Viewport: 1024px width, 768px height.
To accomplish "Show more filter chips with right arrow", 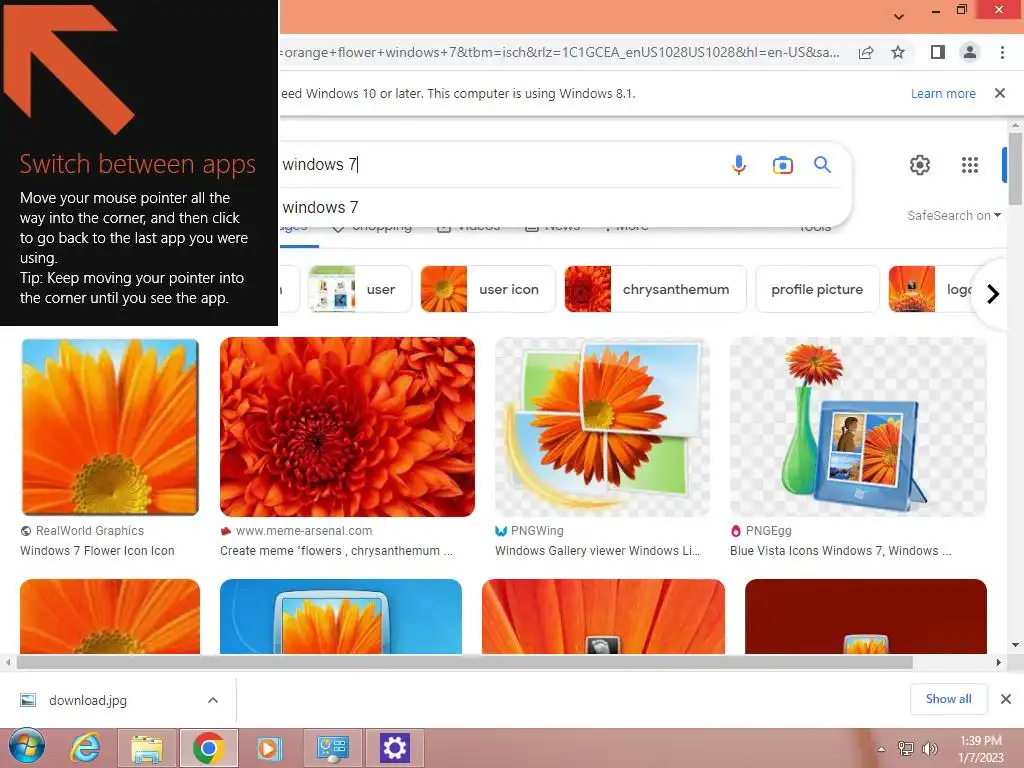I will [993, 294].
